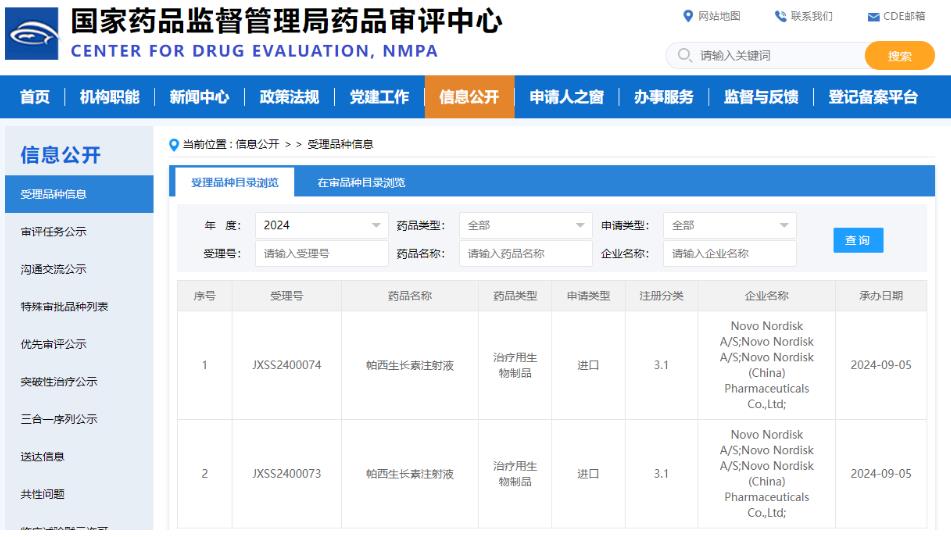Click the CDE logo icon
The width and height of the screenshot is (951, 537).
pos(33,36)
